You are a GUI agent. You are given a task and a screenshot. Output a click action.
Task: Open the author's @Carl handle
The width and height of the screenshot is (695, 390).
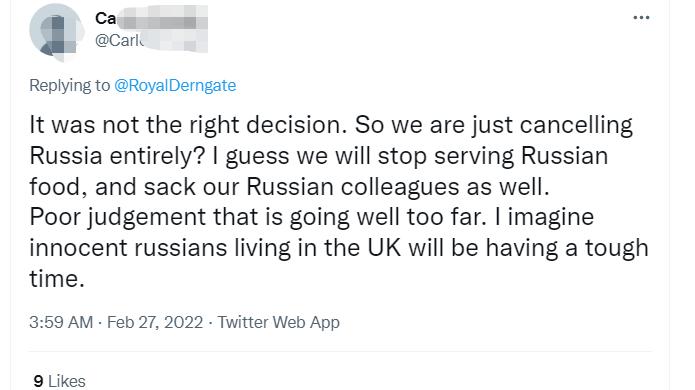(119, 40)
